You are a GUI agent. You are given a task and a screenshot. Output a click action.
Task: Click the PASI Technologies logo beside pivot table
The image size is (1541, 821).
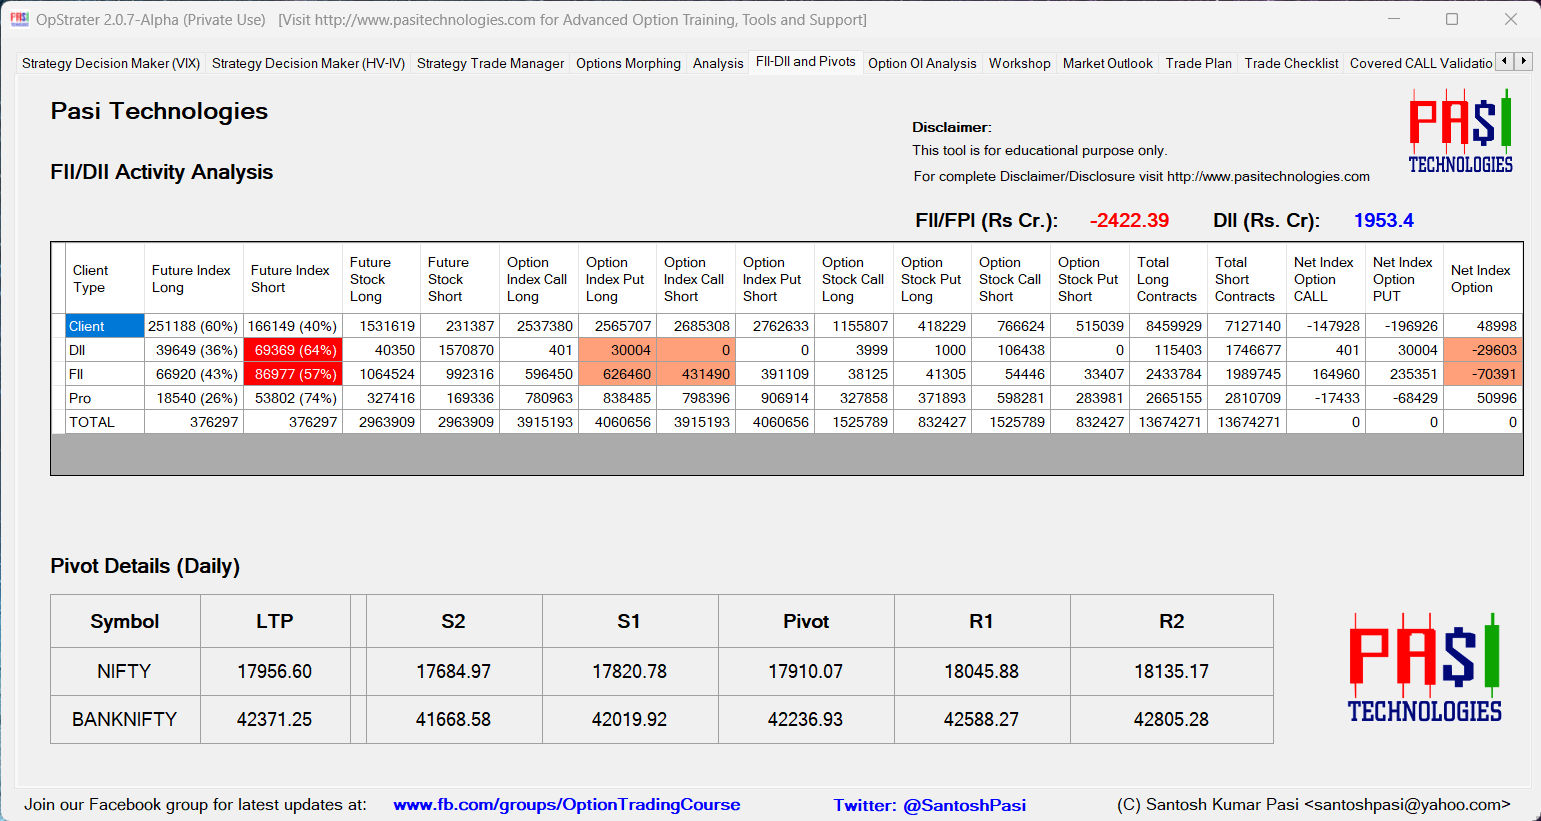(1425, 668)
